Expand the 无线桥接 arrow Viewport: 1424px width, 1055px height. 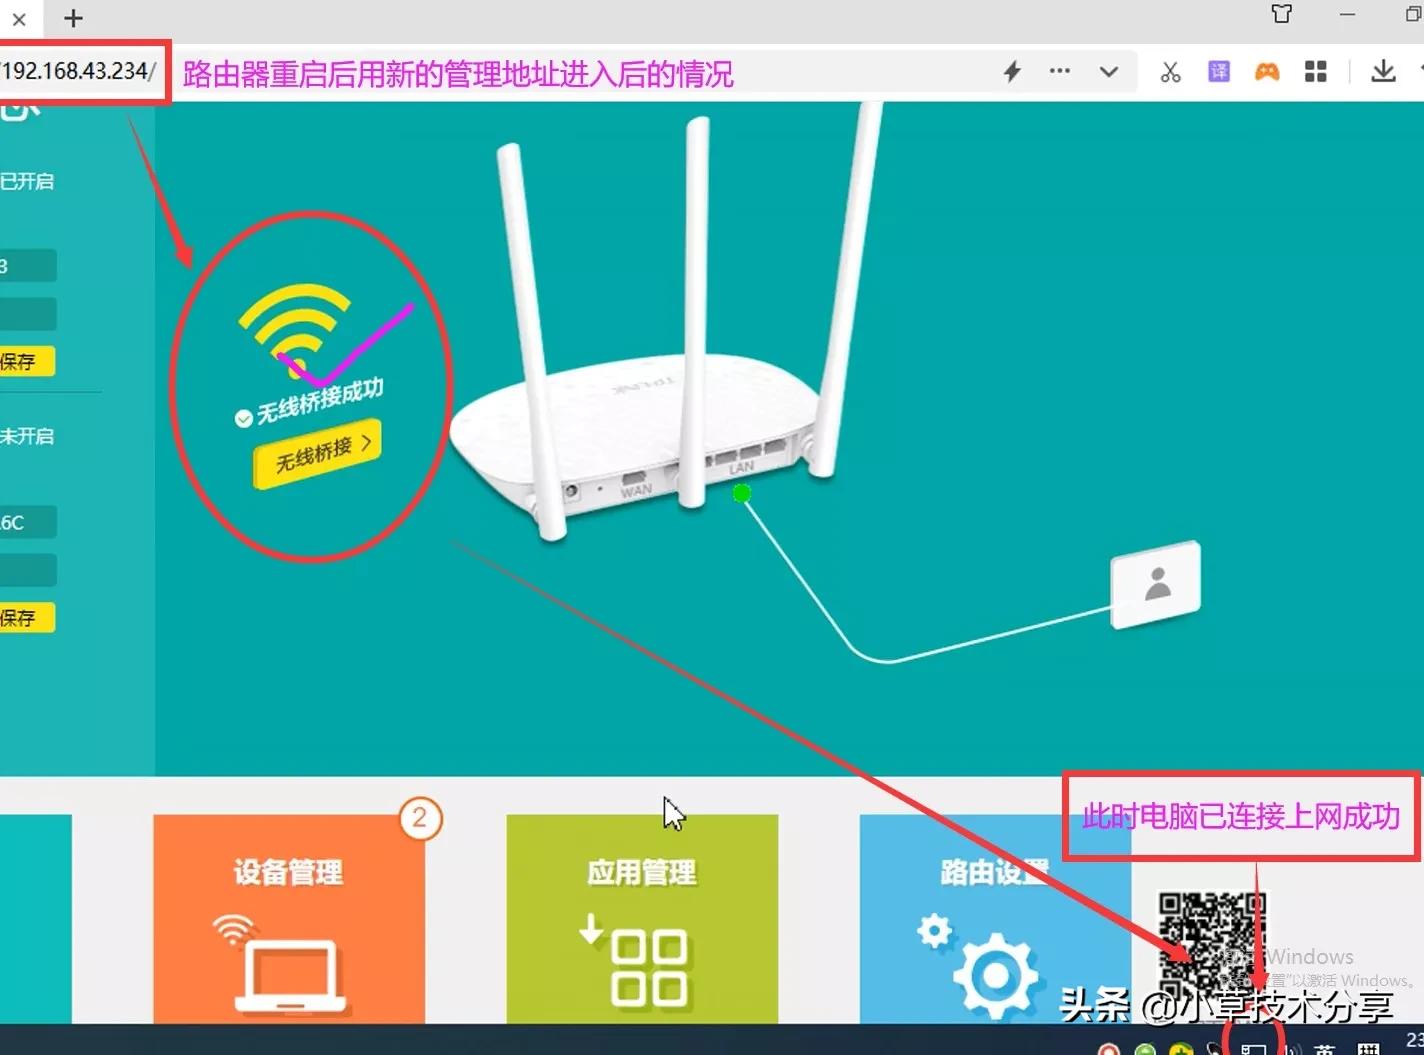coord(368,443)
